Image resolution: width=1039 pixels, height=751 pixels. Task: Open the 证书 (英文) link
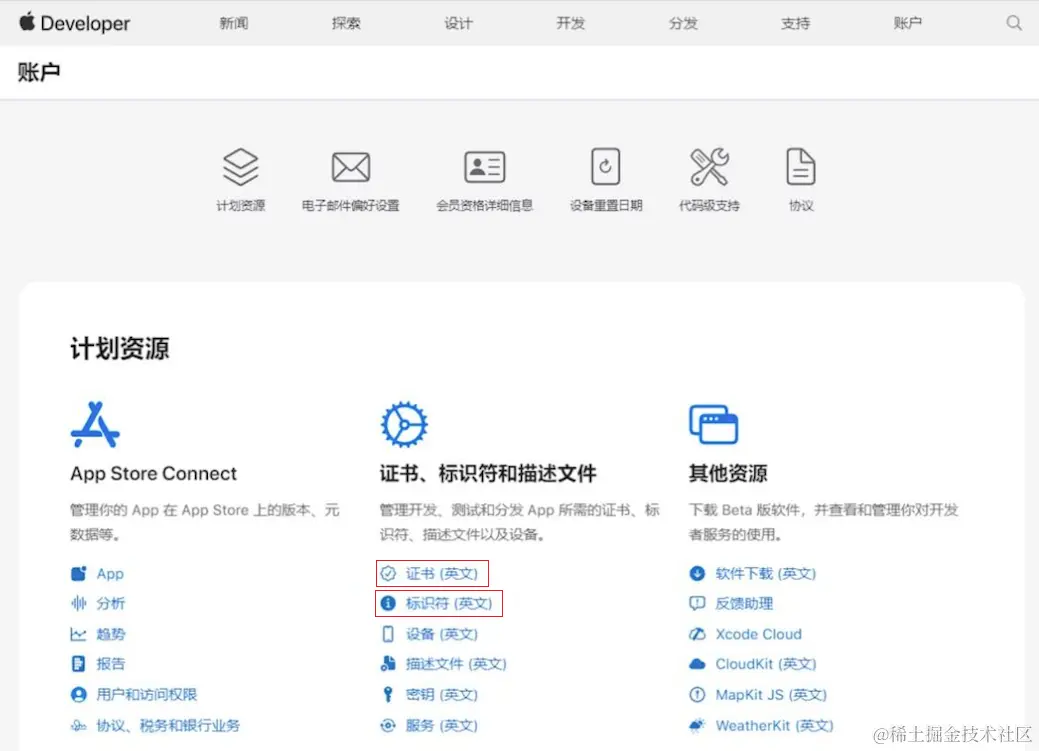pyautogui.click(x=442, y=573)
